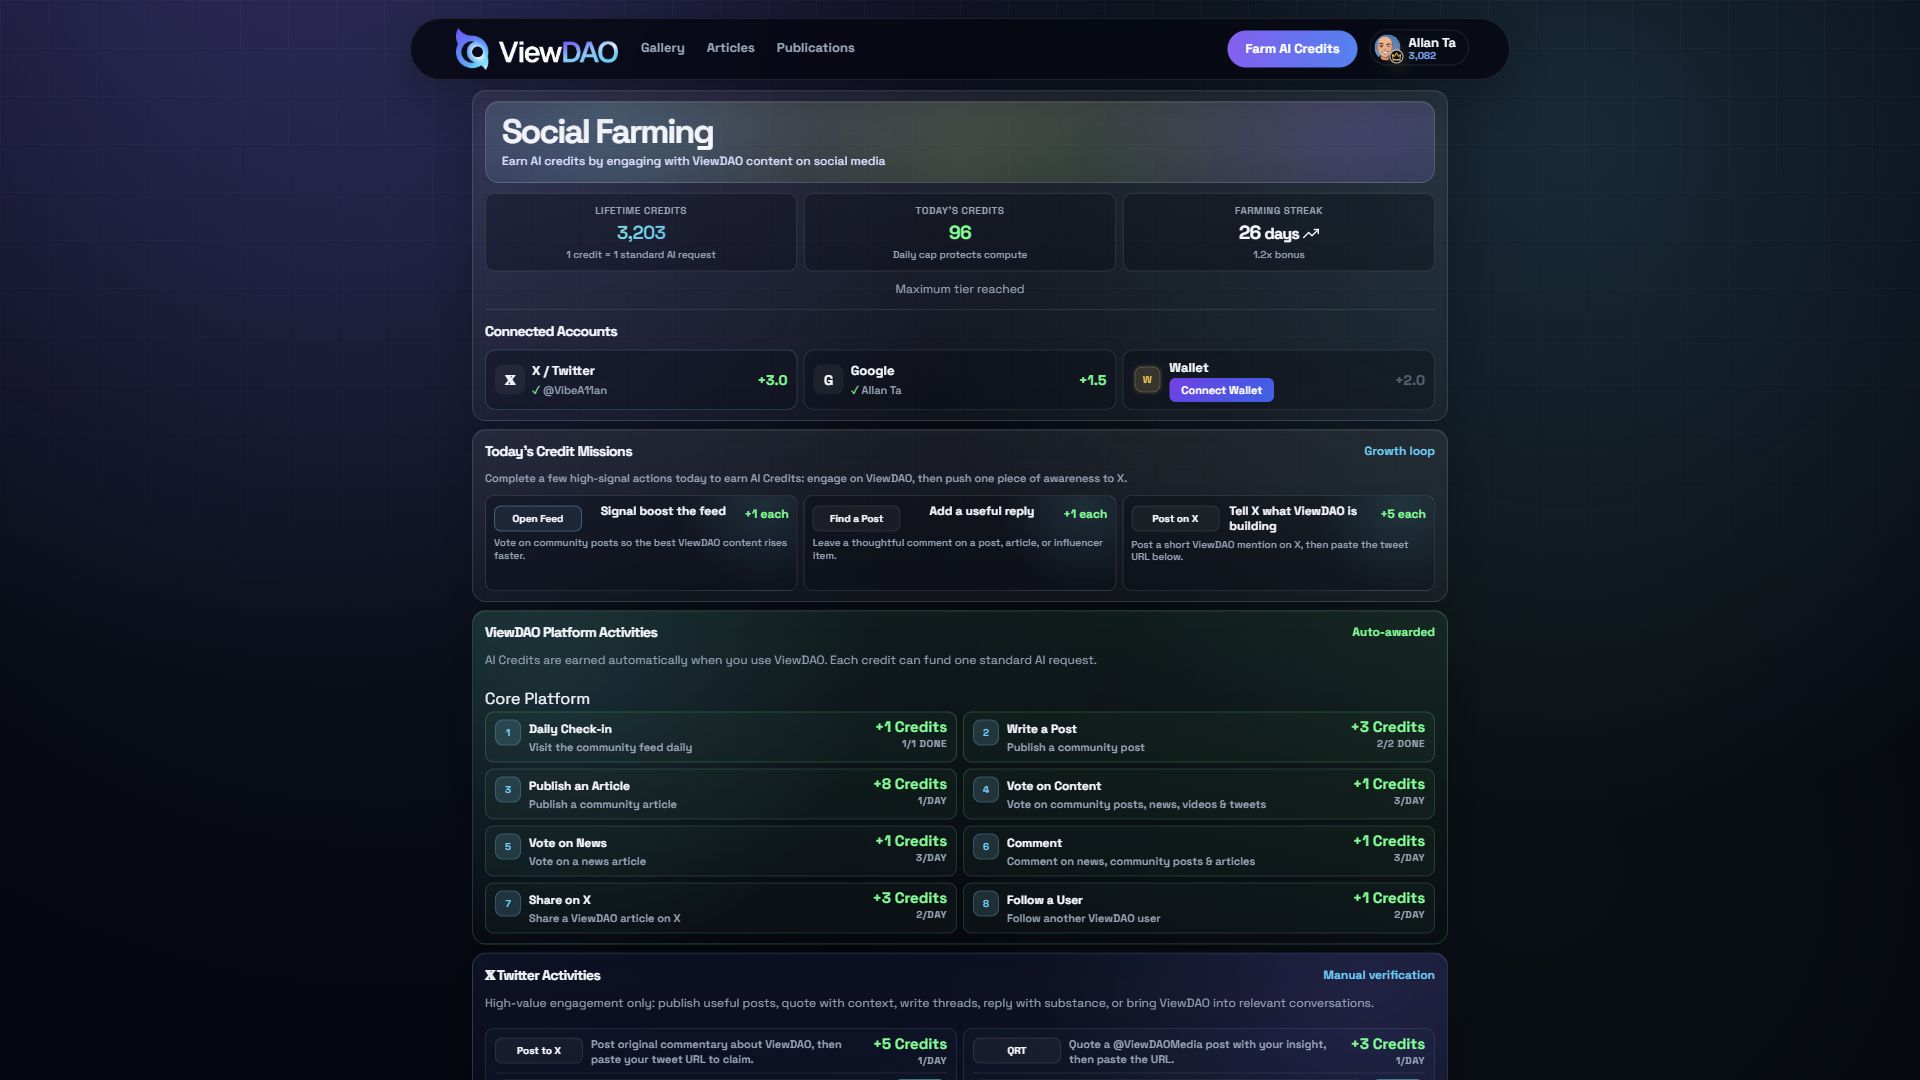Click Tell X what ViewDAO is building
This screenshot has width=1920, height=1080.
[1293, 518]
